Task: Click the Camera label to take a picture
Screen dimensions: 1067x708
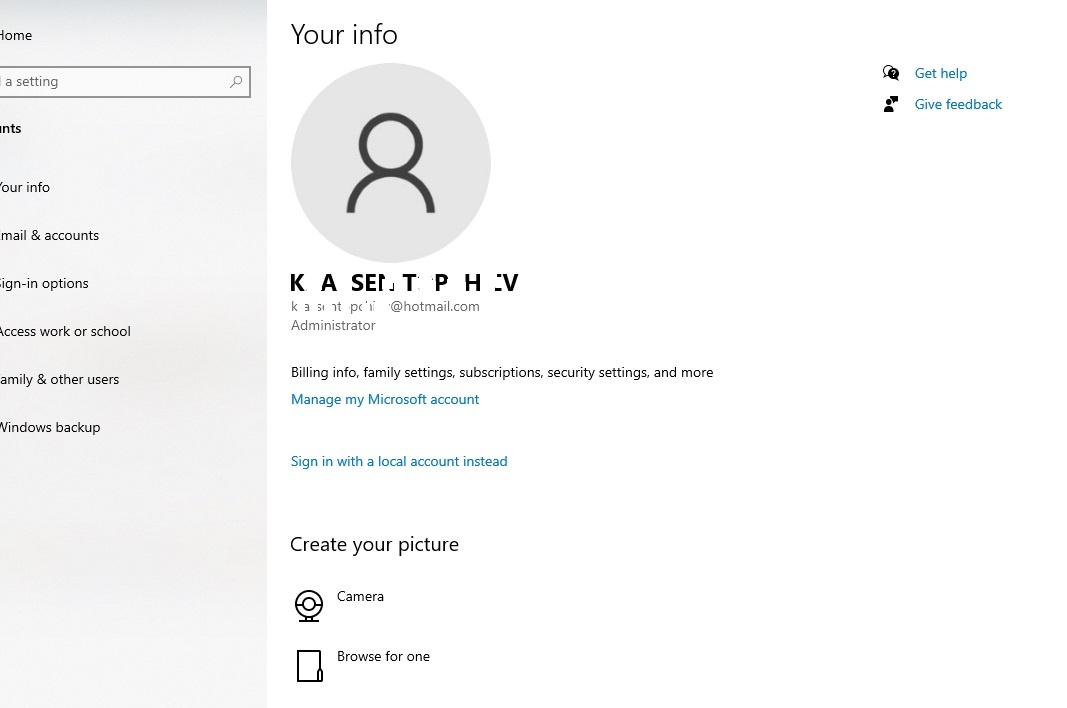Action: point(360,596)
